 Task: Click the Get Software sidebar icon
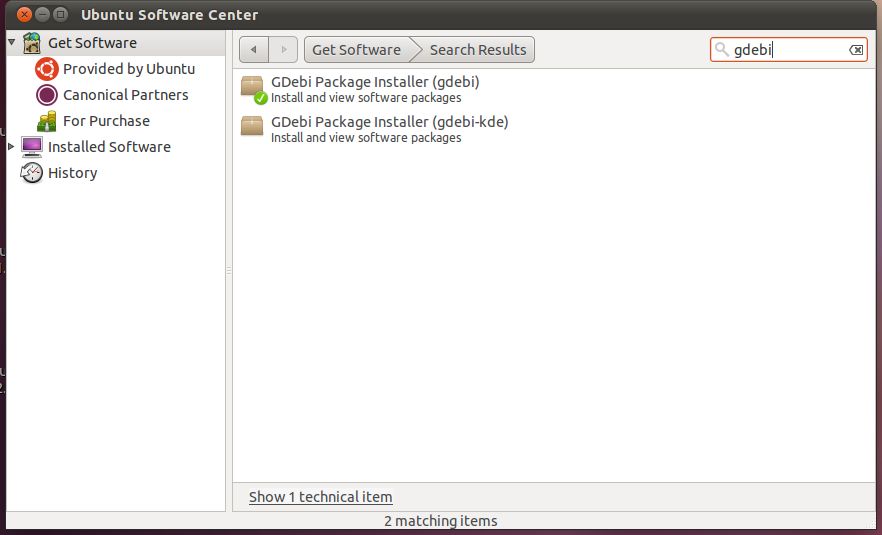32,43
